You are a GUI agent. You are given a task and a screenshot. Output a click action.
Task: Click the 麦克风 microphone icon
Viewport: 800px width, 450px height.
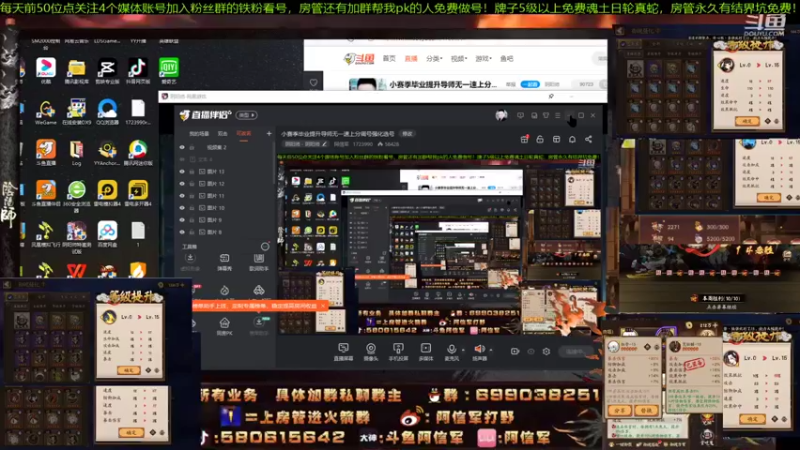[451, 349]
